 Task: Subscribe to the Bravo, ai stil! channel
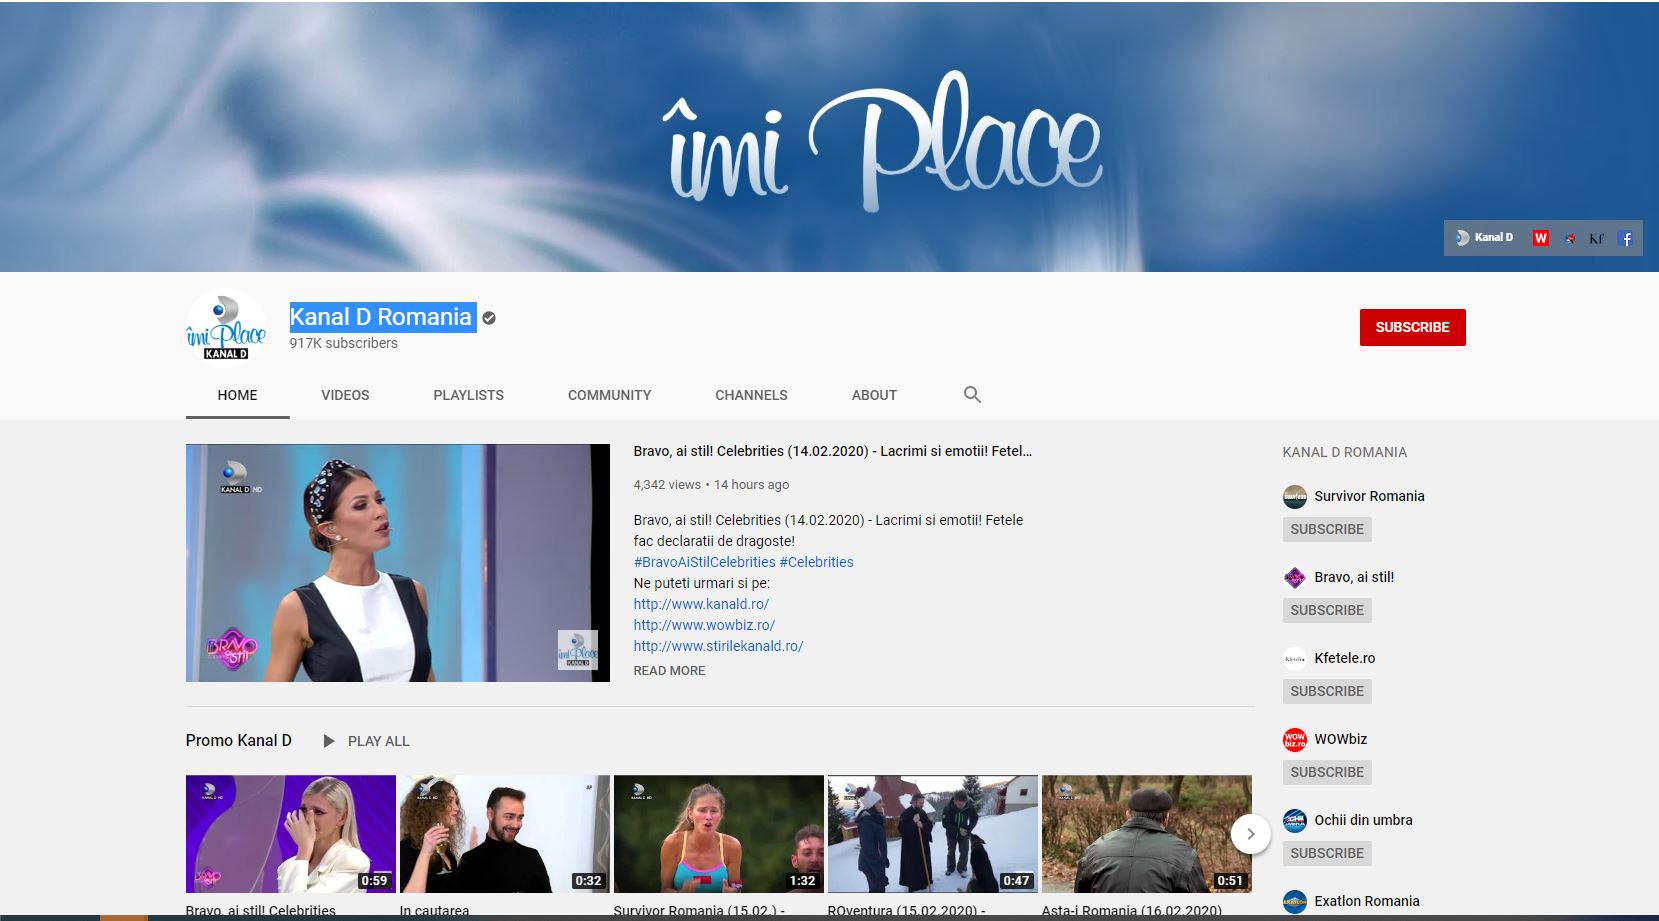[x=1327, y=610]
